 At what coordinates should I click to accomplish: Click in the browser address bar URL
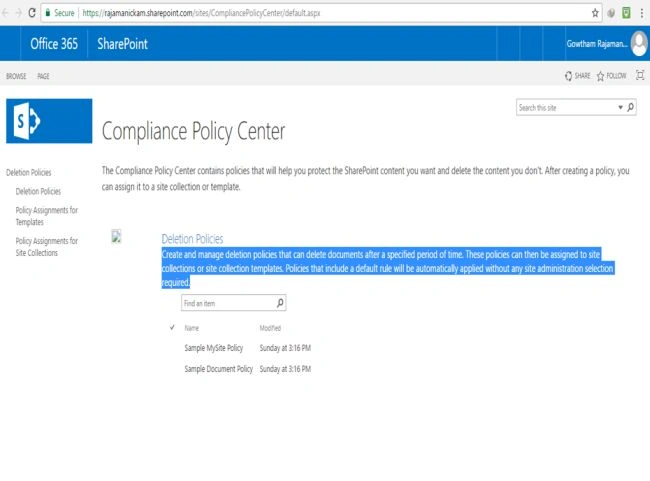pyautogui.click(x=201, y=13)
